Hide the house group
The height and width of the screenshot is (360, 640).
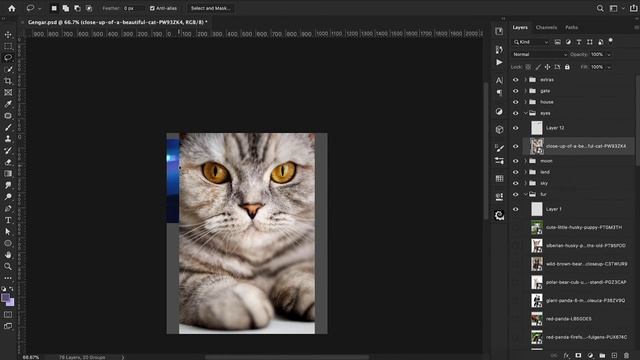tap(516, 102)
